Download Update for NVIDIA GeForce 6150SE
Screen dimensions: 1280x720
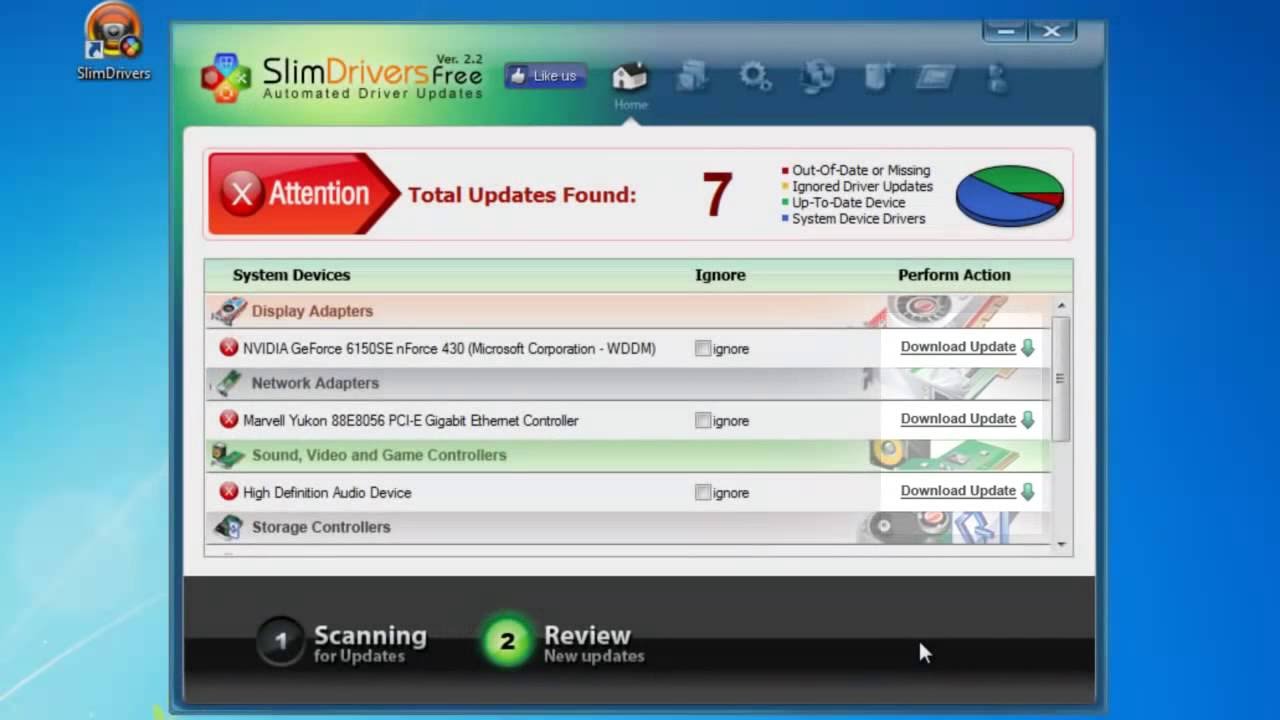958,347
